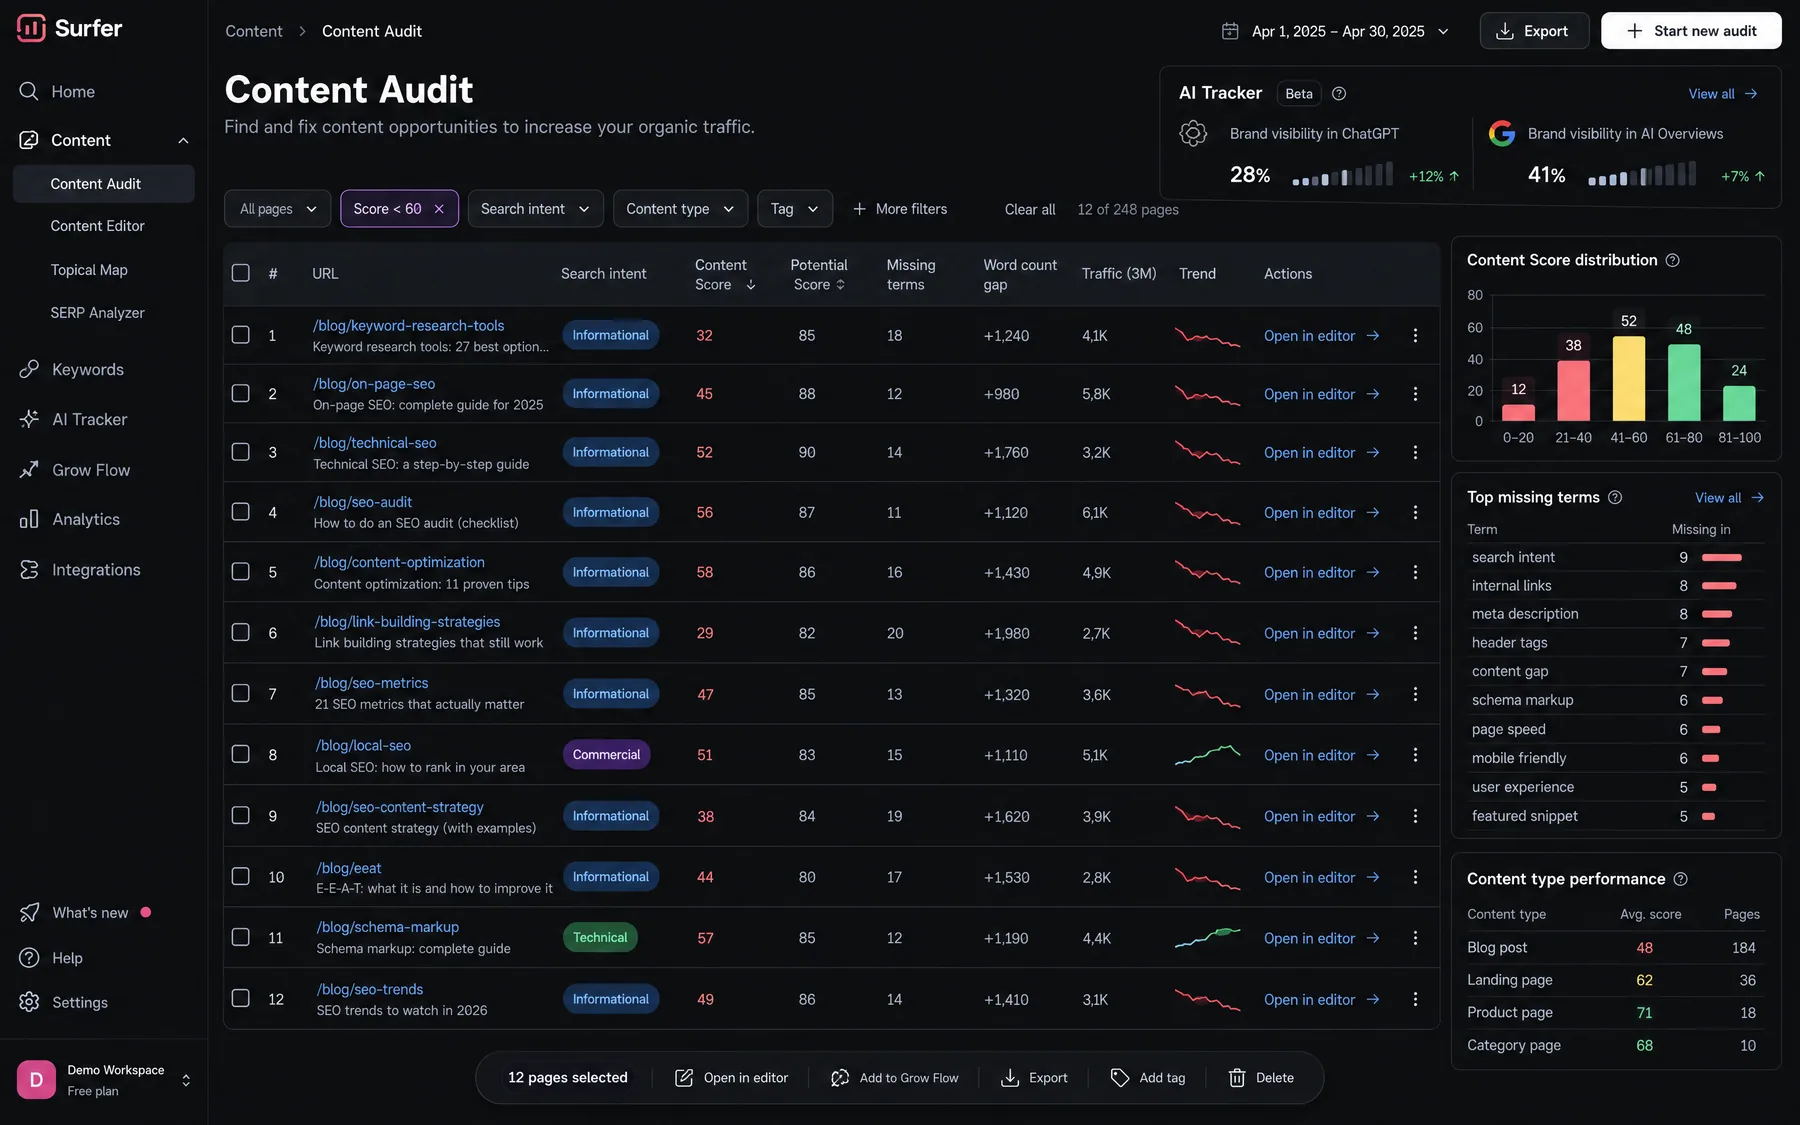Click the top Export button
Viewport: 1800px width, 1125px height.
(x=1534, y=31)
